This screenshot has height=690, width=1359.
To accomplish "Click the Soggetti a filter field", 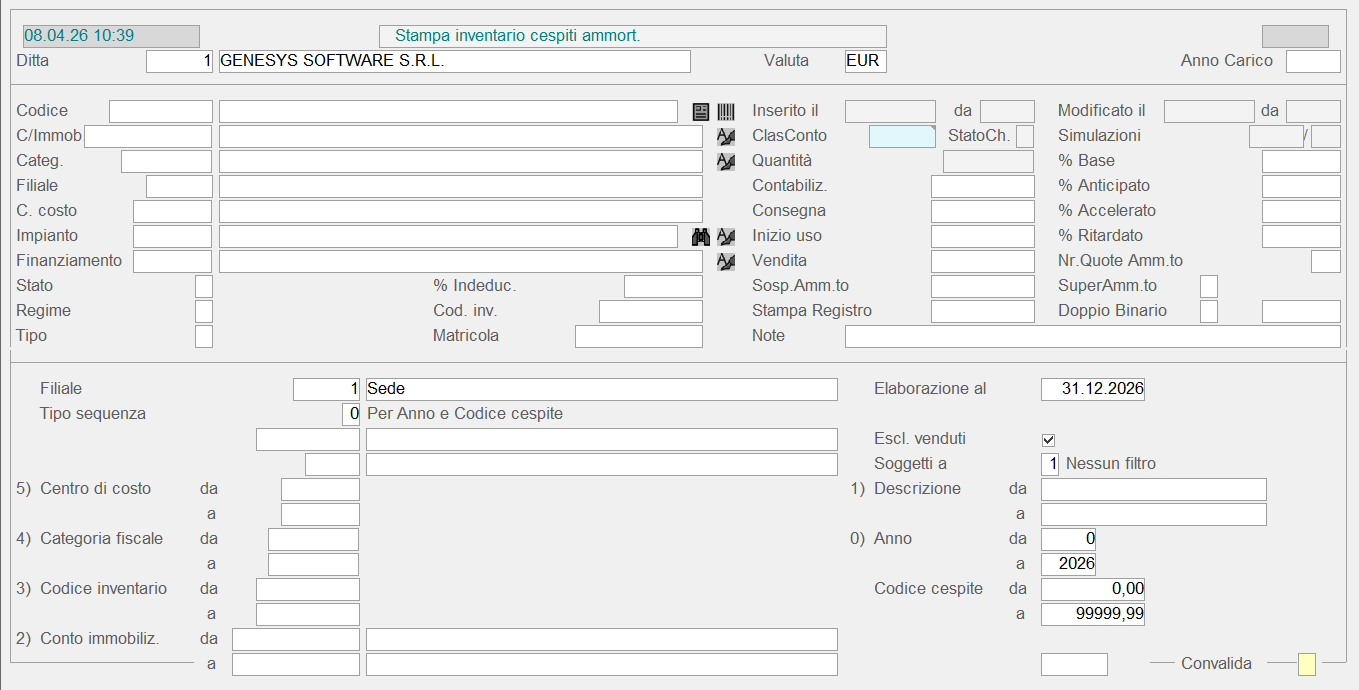I will [x=1049, y=464].
